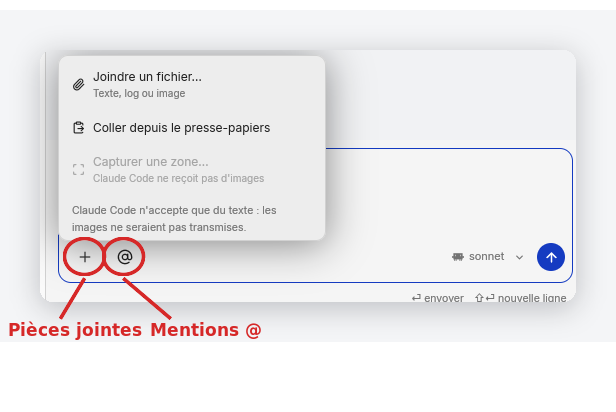Viewport: 616px width, 412px height.
Task: Send message with blue arrow button
Action: point(551,257)
